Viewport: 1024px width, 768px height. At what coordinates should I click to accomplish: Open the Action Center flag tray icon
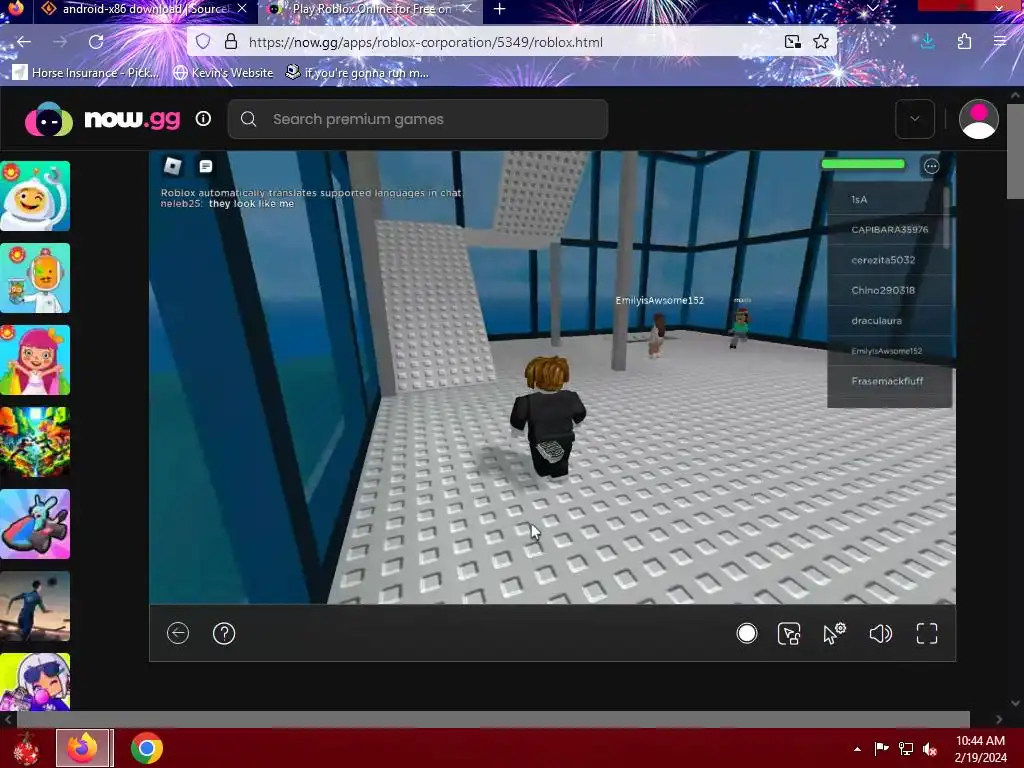[x=881, y=748]
